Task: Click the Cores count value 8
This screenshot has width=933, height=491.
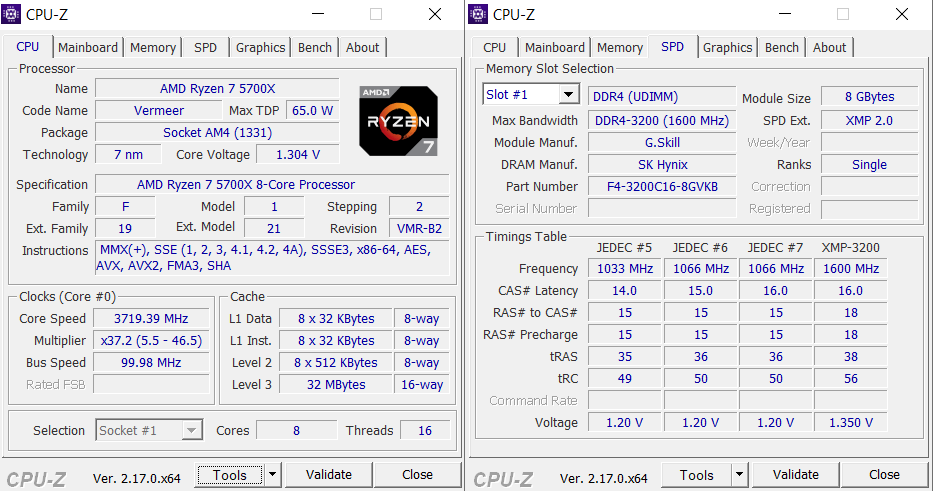Action: tap(296, 430)
